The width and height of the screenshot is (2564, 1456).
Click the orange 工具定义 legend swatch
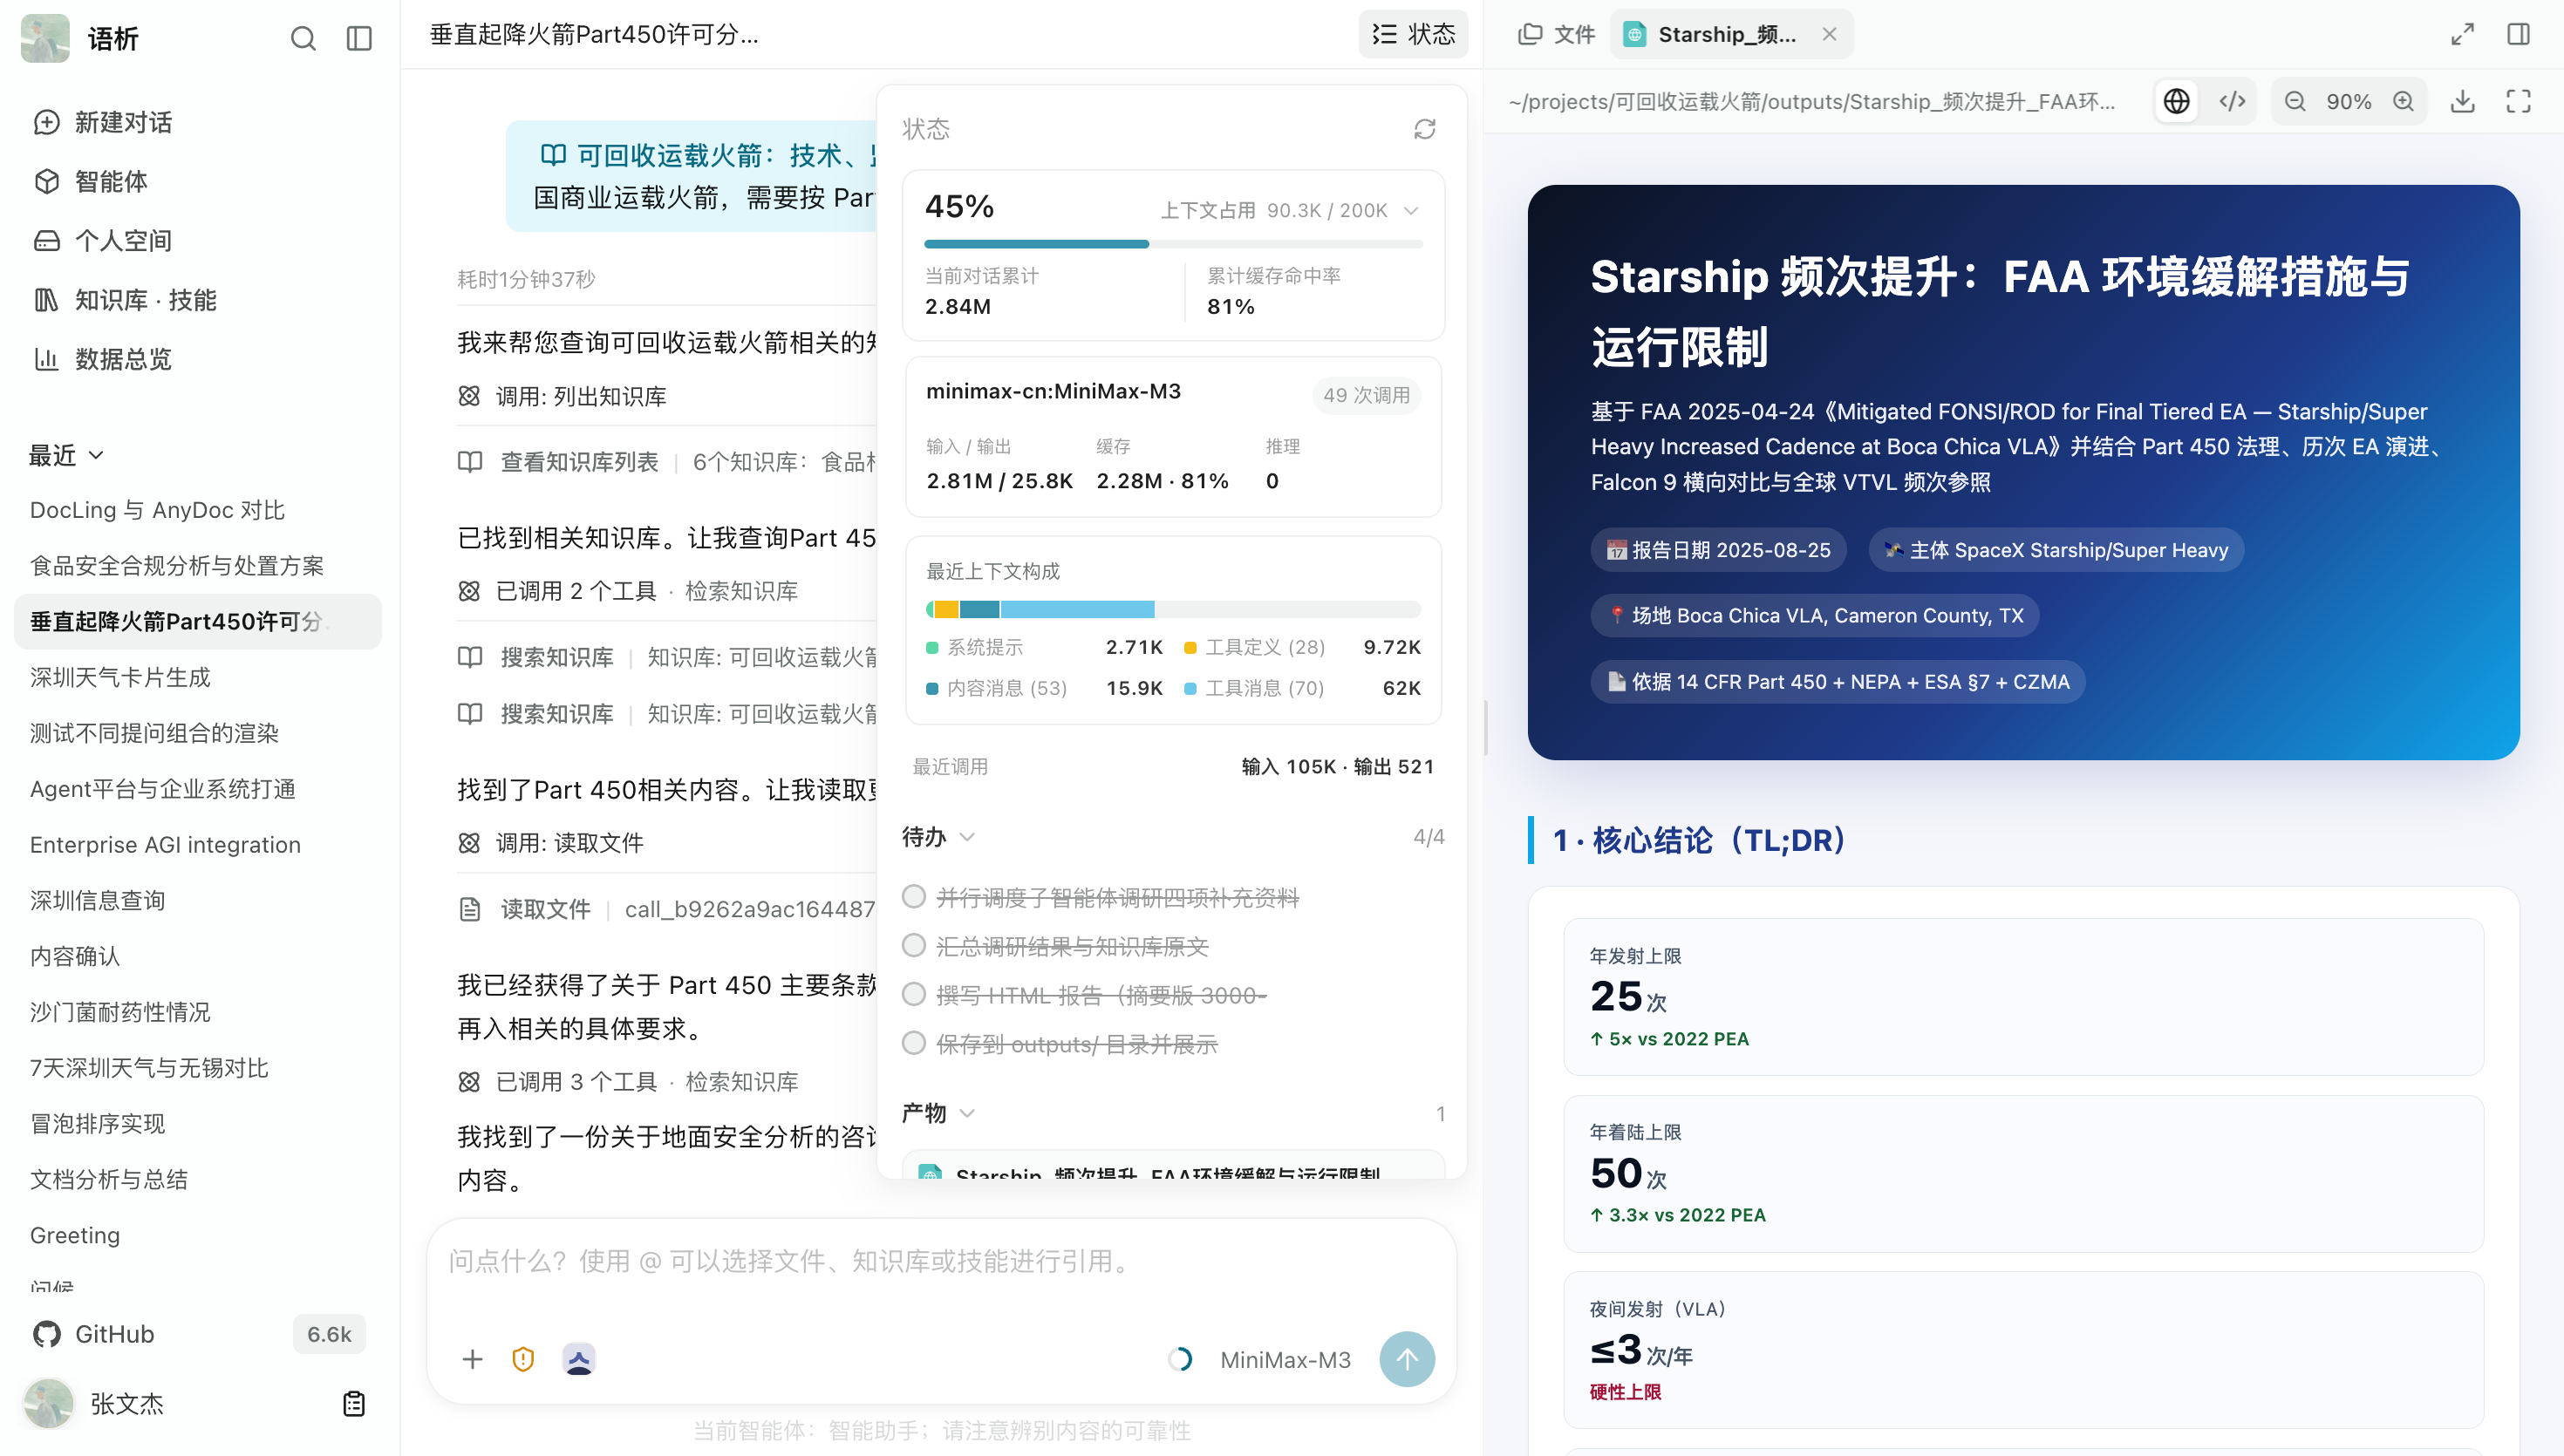click(x=1190, y=647)
